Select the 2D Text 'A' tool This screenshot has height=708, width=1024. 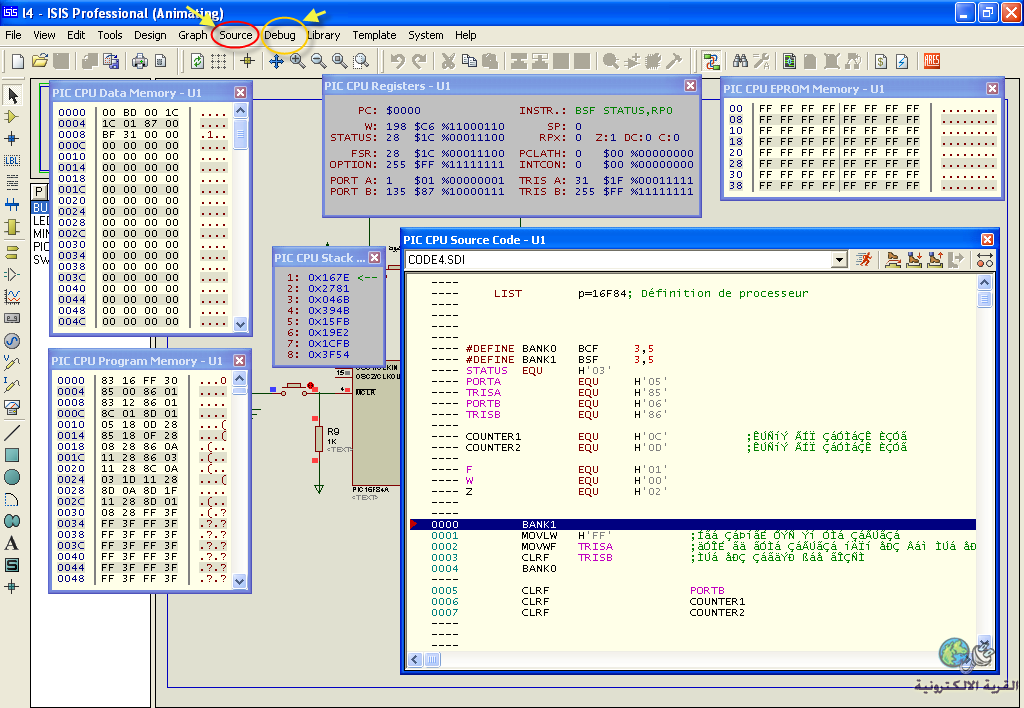[x=12, y=543]
